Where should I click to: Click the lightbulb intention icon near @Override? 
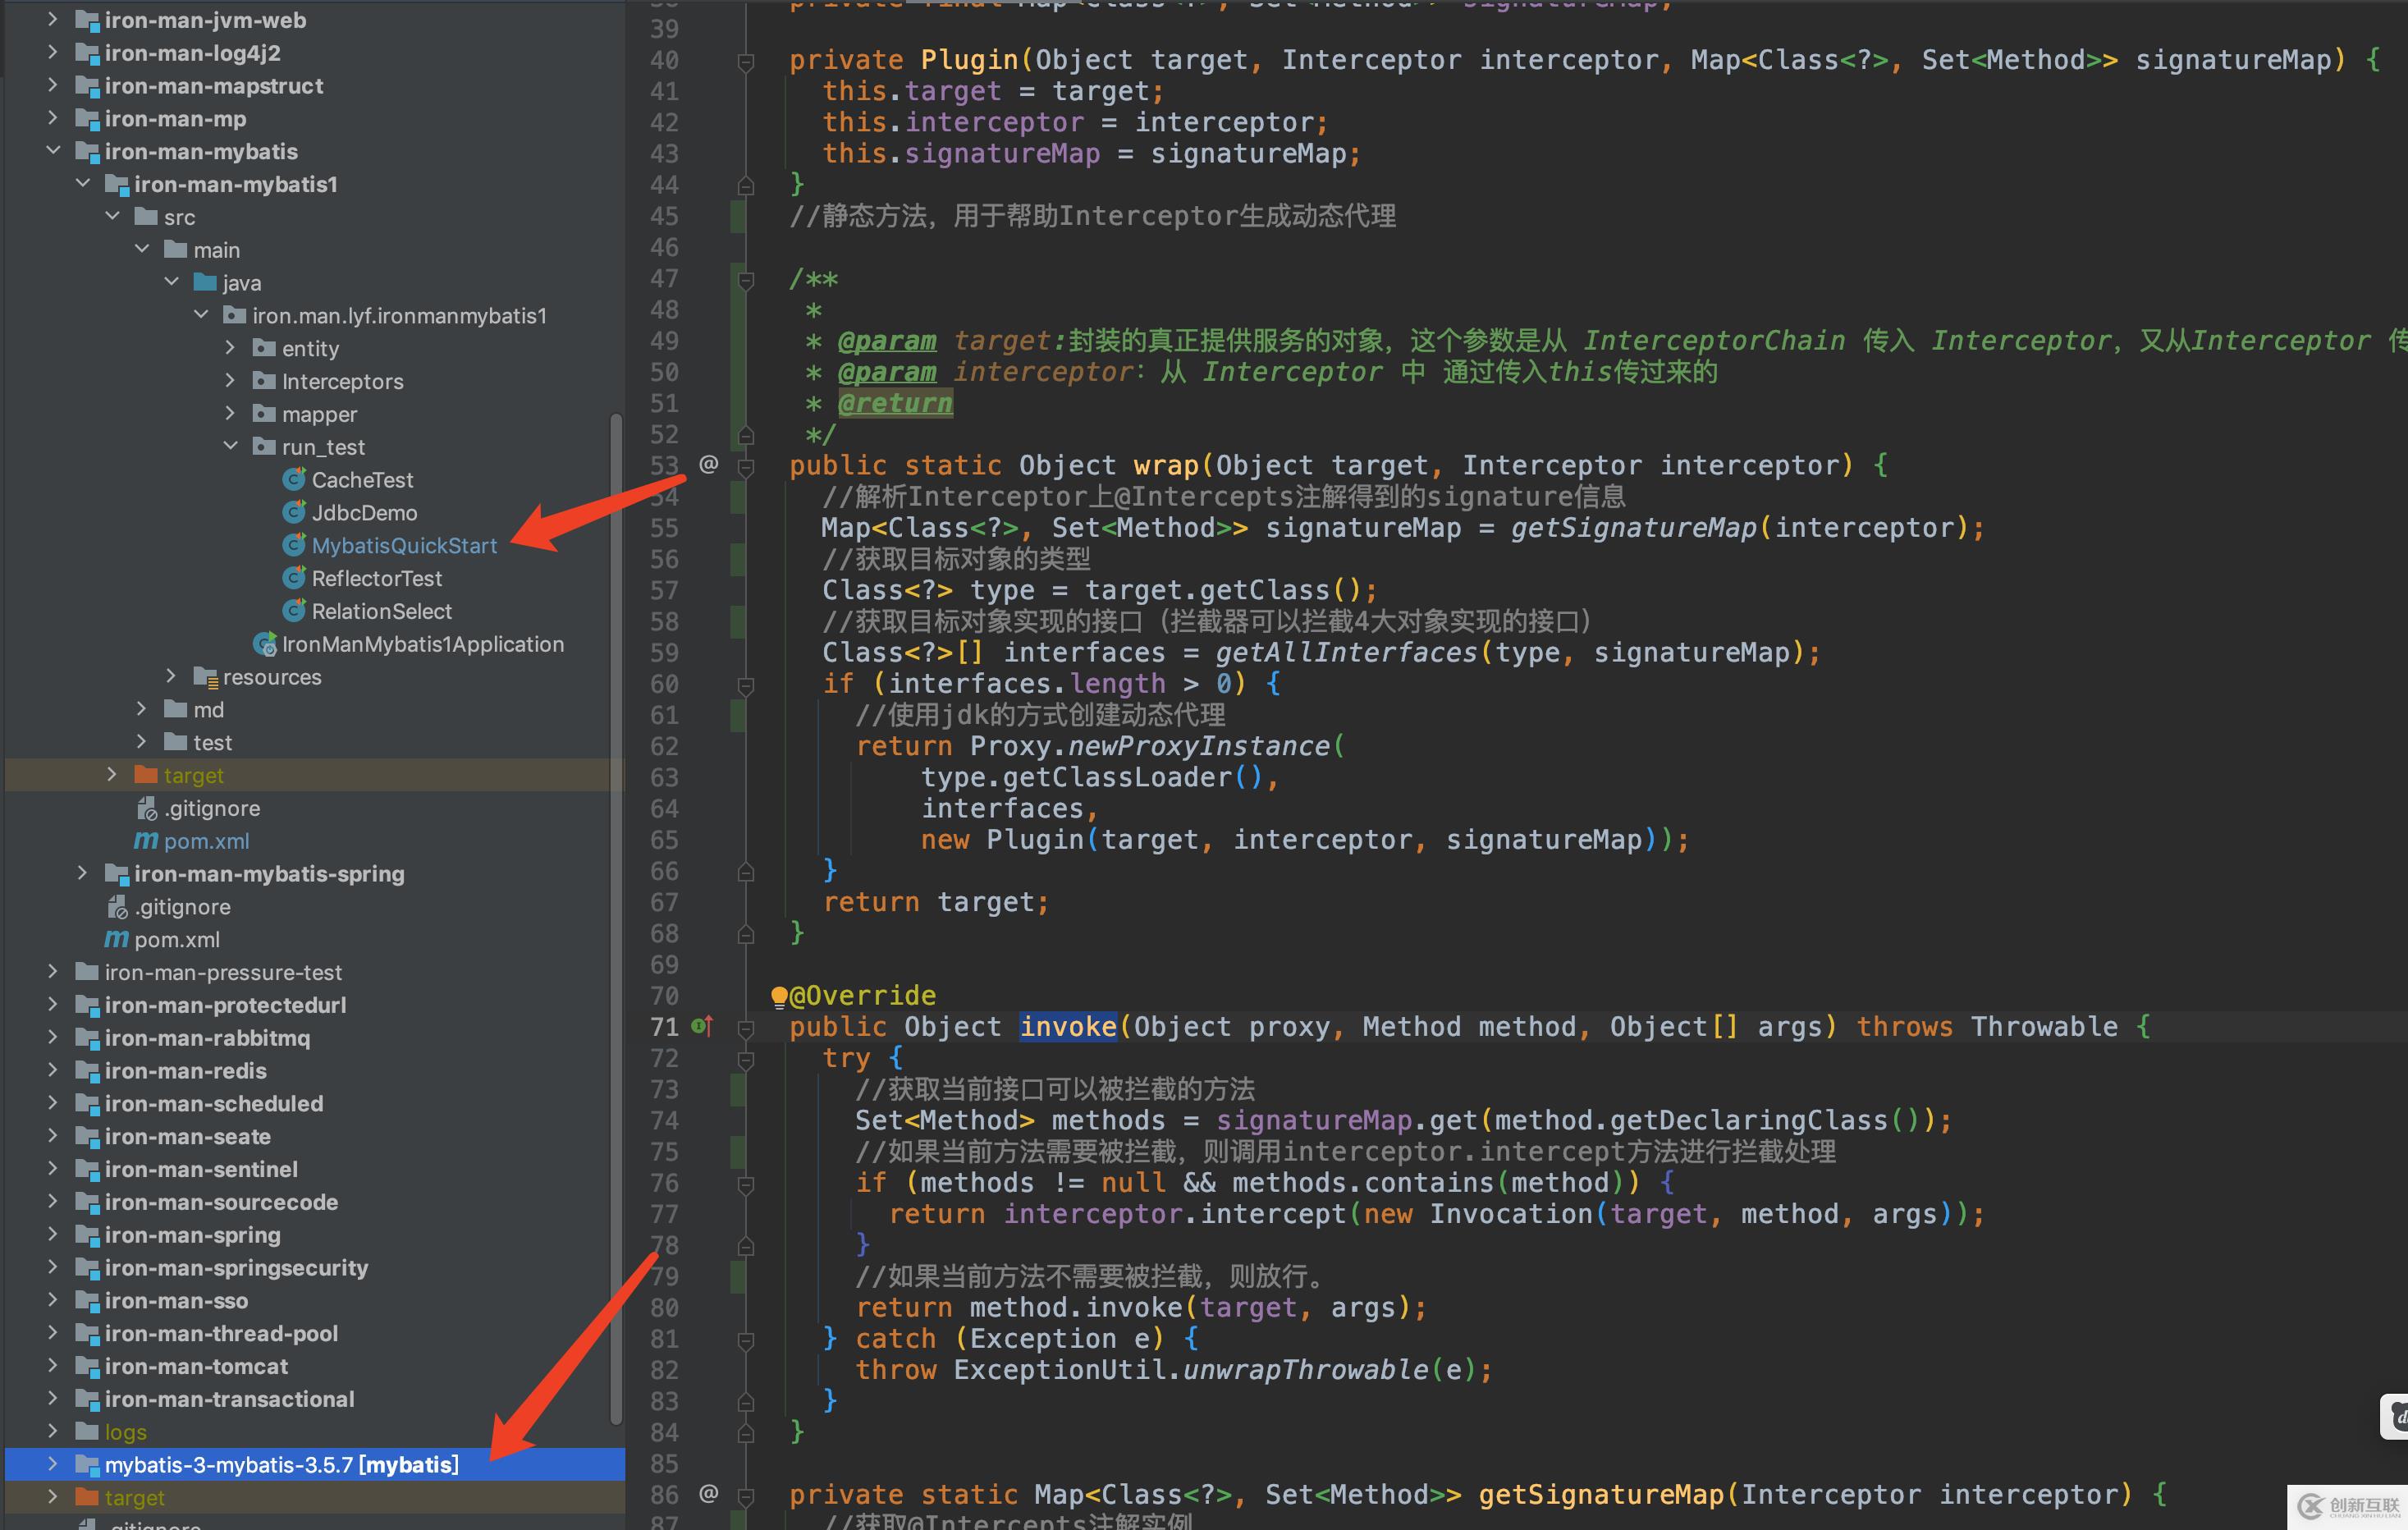coord(779,996)
